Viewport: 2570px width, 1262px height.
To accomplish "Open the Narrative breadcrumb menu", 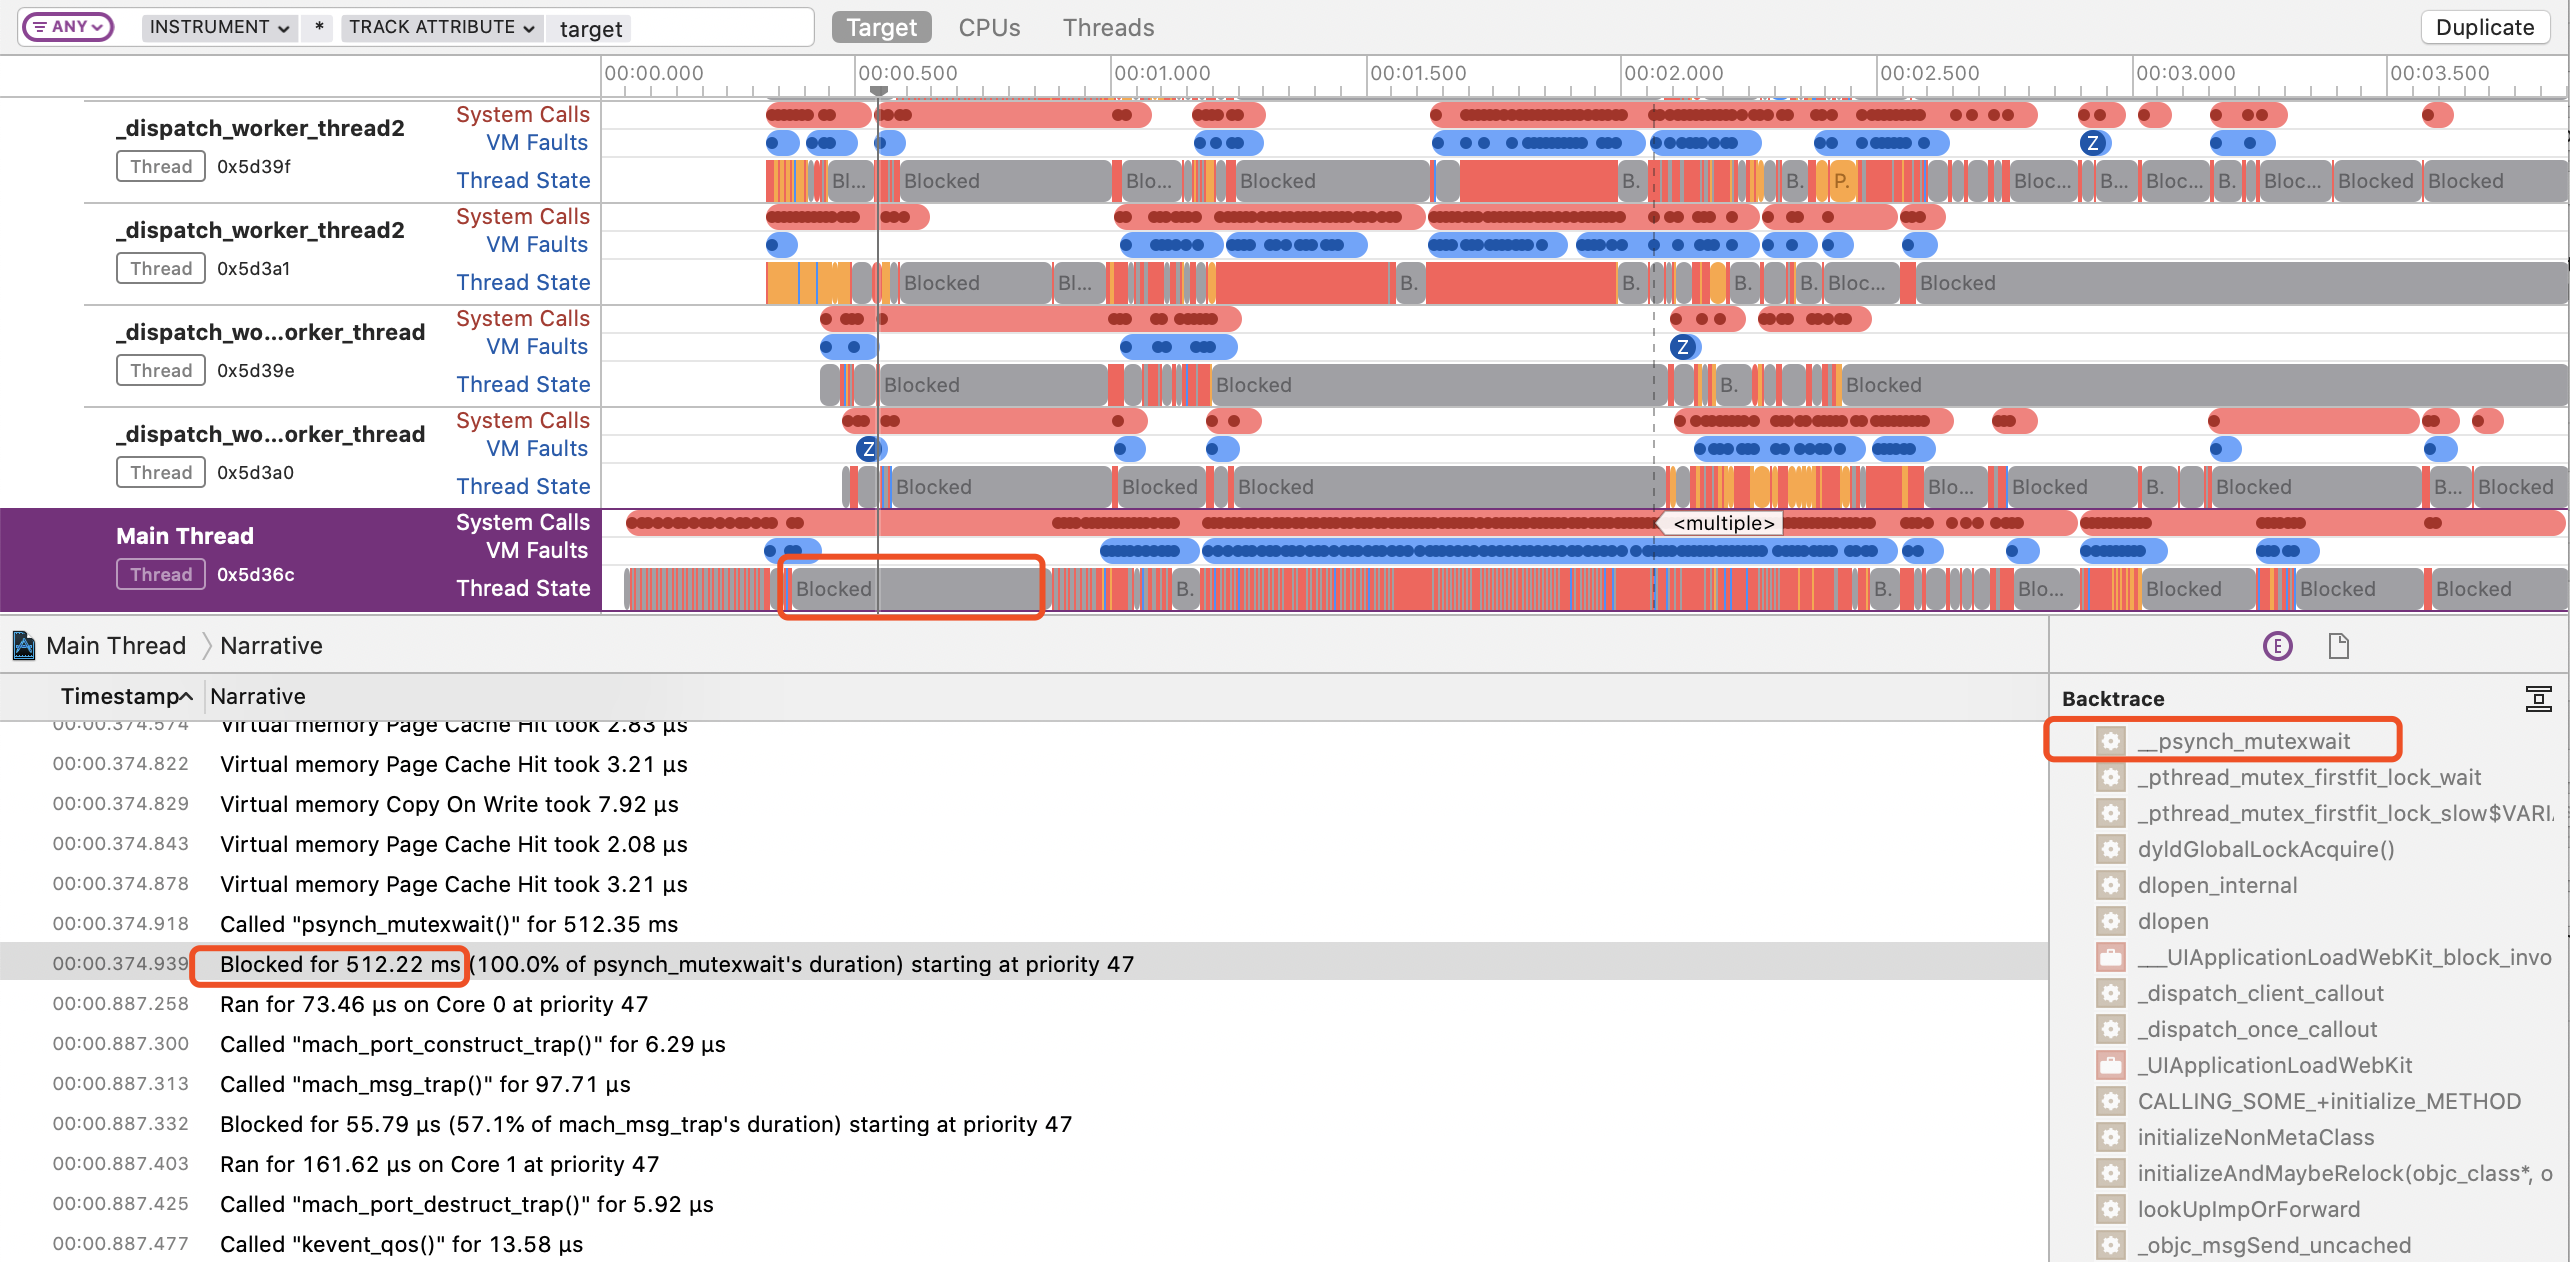I will 271,646.
